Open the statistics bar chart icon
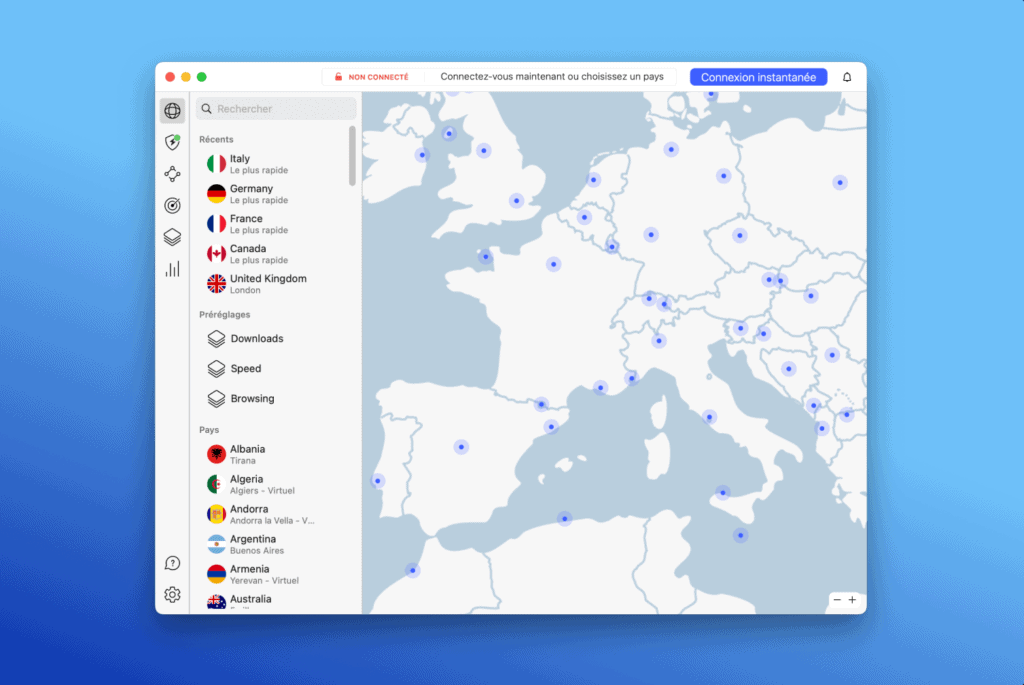Image resolution: width=1024 pixels, height=685 pixels. tap(172, 269)
